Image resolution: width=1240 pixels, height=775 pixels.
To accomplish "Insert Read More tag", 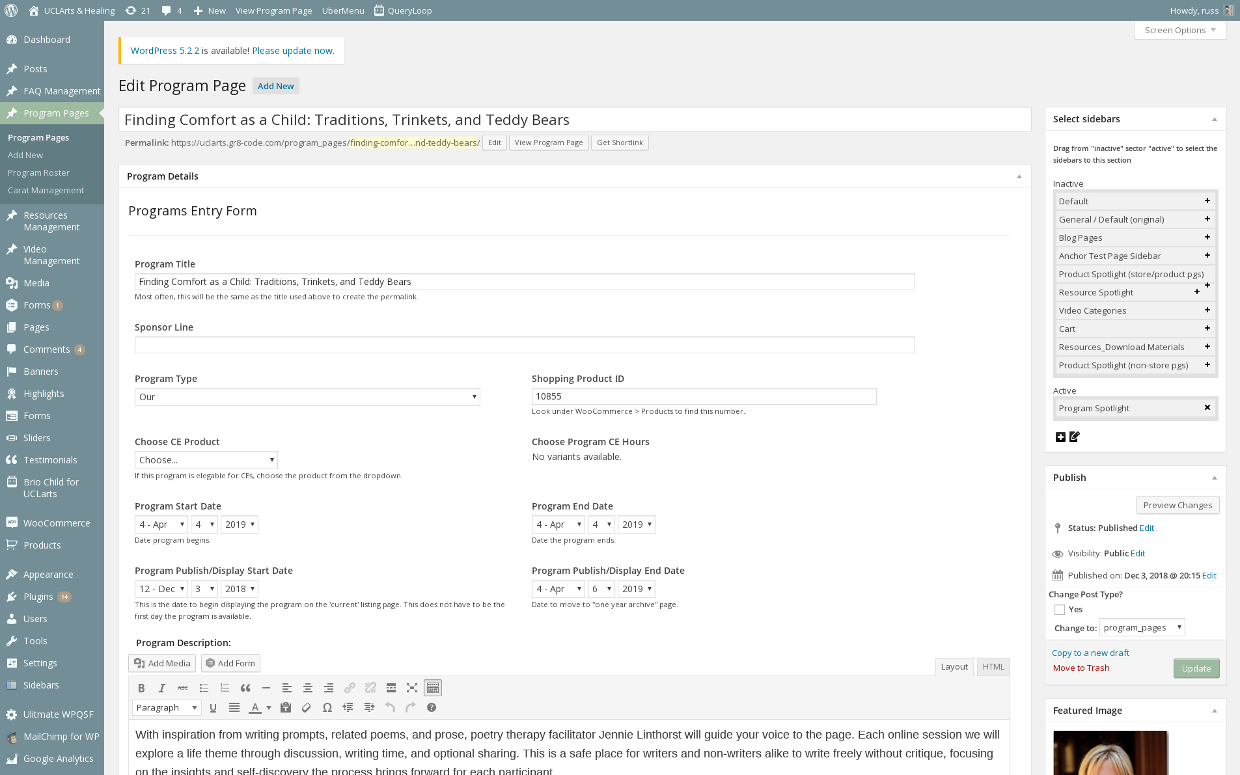I will point(391,688).
